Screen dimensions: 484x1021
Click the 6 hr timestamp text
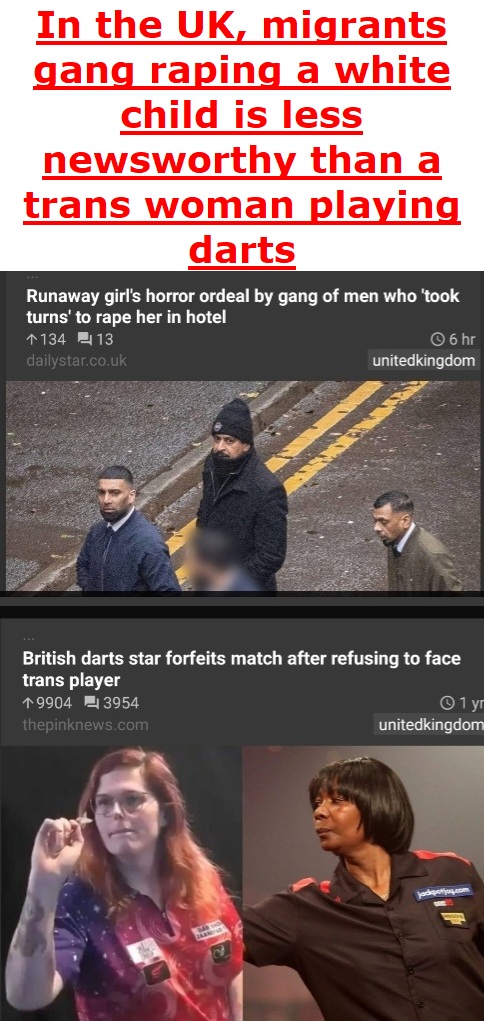(462, 339)
